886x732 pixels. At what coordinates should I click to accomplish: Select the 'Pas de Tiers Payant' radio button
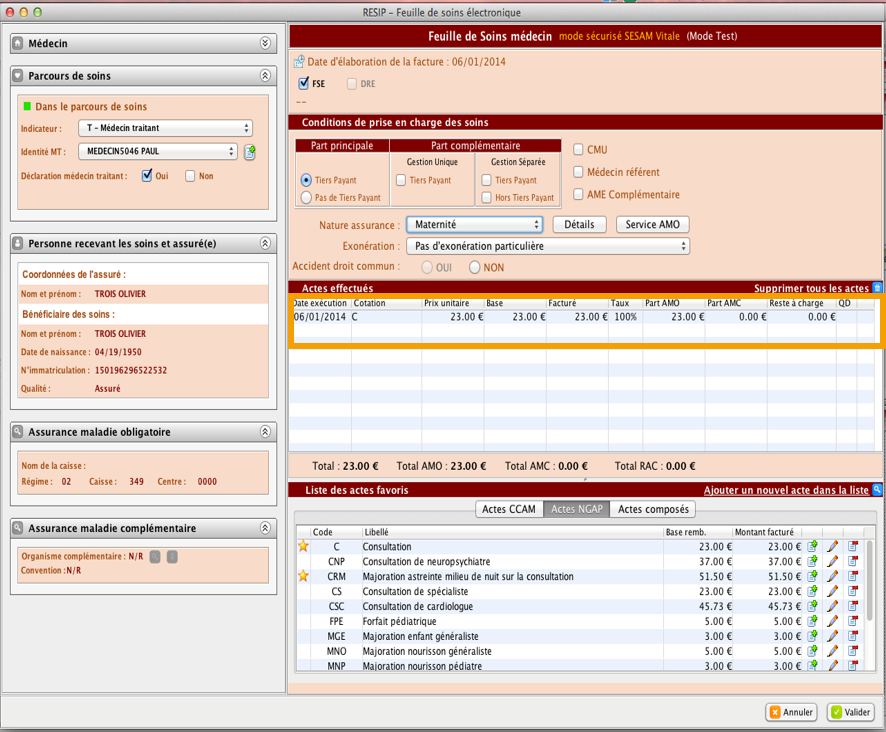click(x=306, y=198)
